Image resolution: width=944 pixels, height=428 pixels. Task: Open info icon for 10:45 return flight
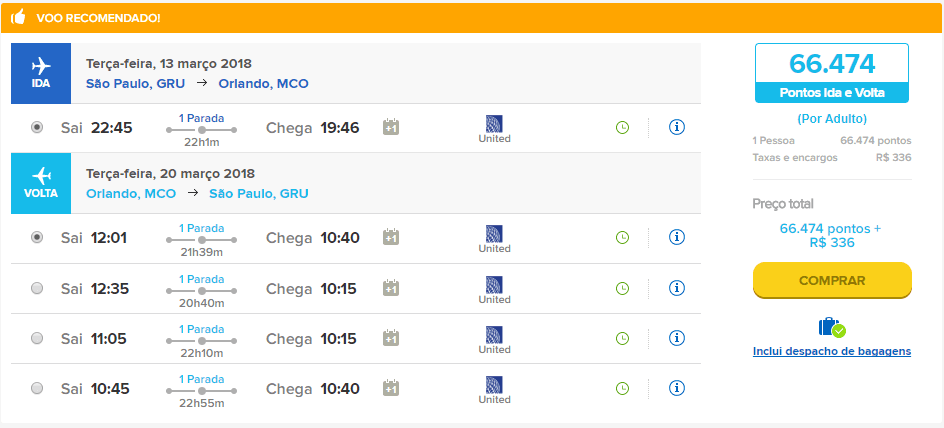coord(677,388)
